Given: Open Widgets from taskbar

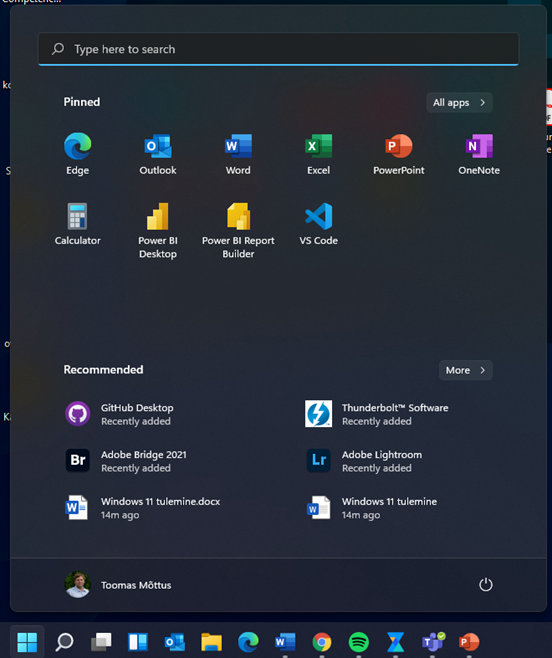Looking at the screenshot, I should 138,642.
